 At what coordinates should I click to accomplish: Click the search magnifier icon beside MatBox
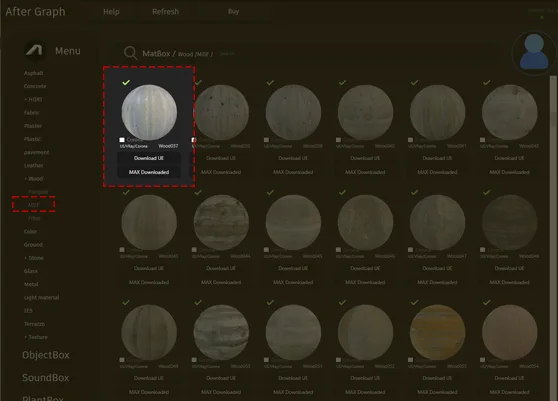pyautogui.click(x=130, y=53)
